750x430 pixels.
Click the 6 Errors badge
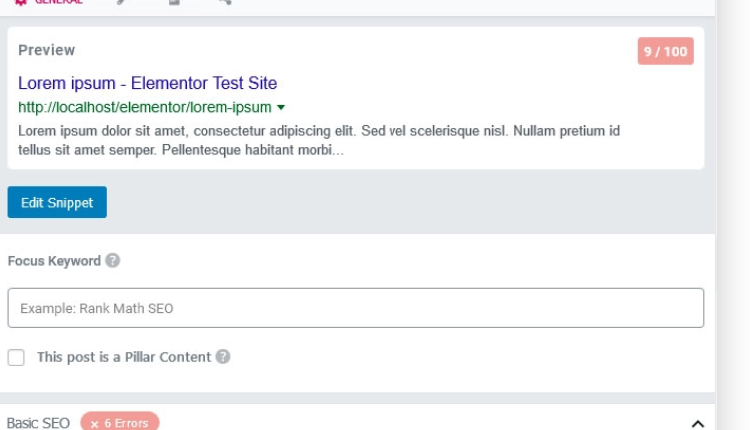(119, 423)
